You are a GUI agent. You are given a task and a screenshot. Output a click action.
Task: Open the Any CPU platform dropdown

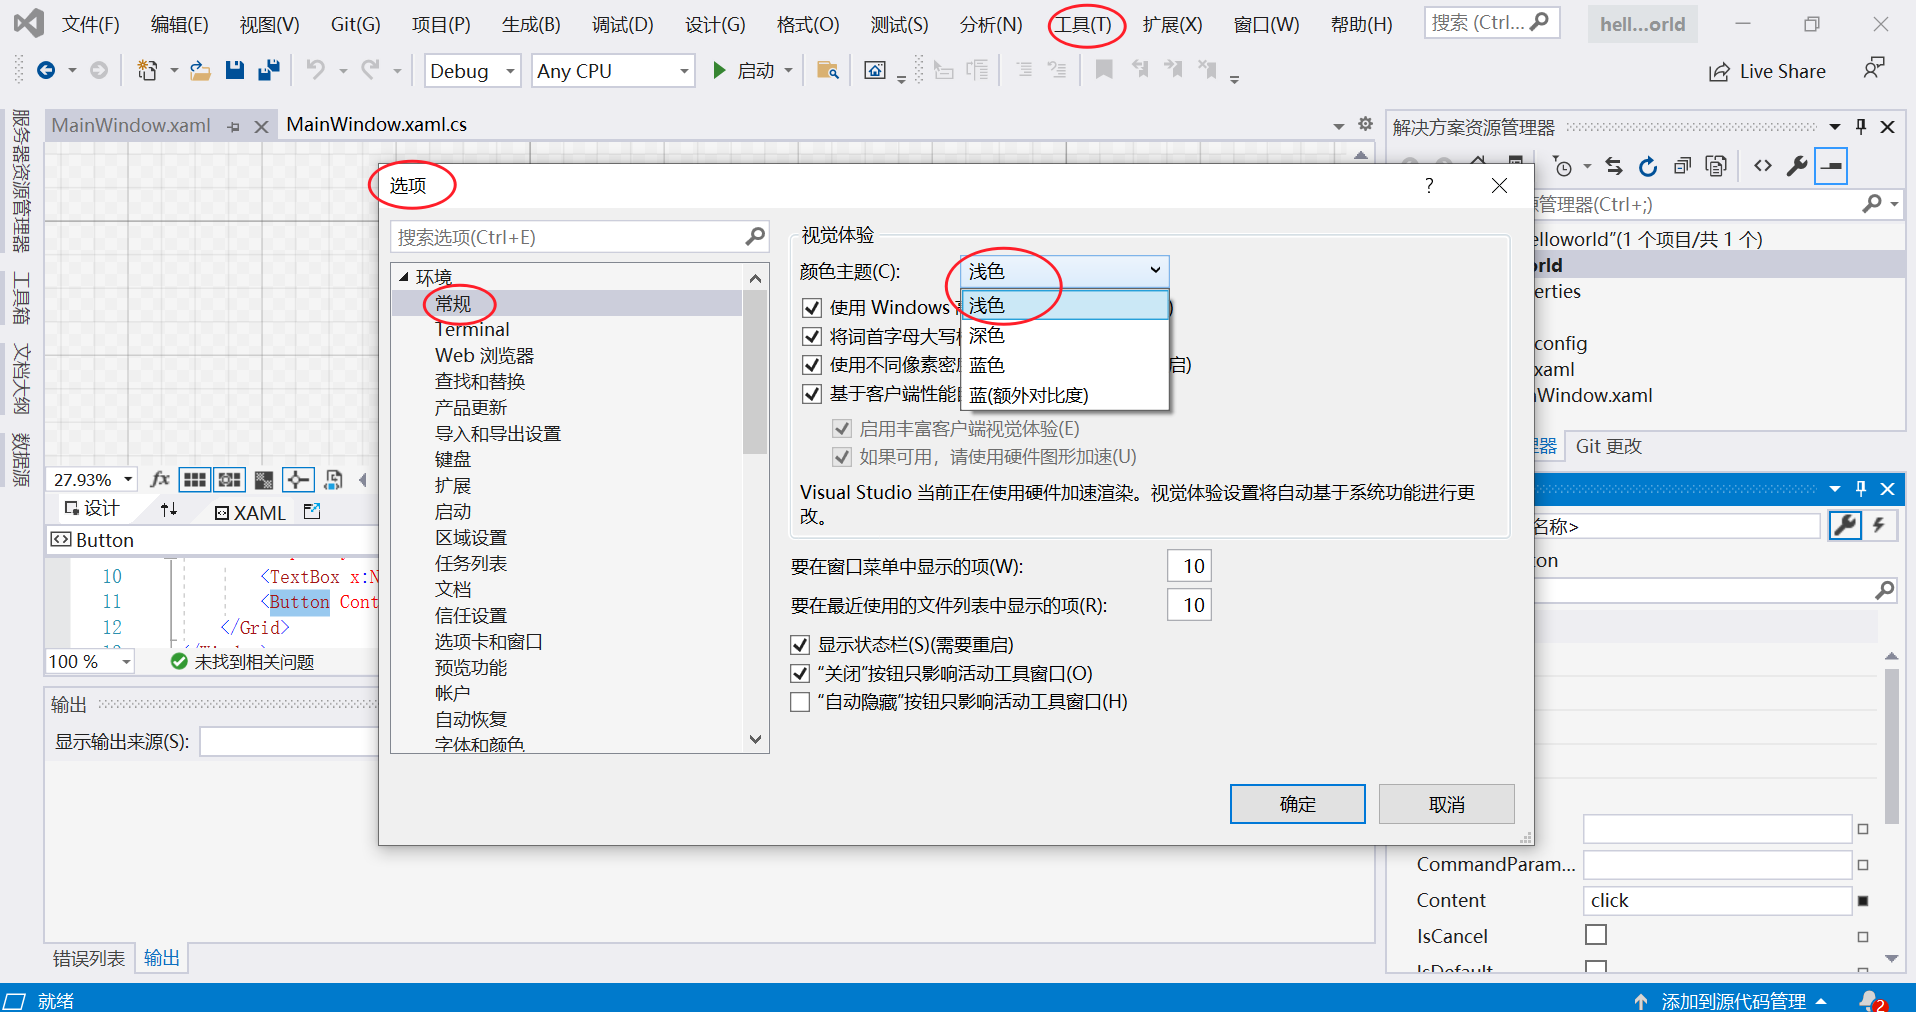(x=611, y=70)
